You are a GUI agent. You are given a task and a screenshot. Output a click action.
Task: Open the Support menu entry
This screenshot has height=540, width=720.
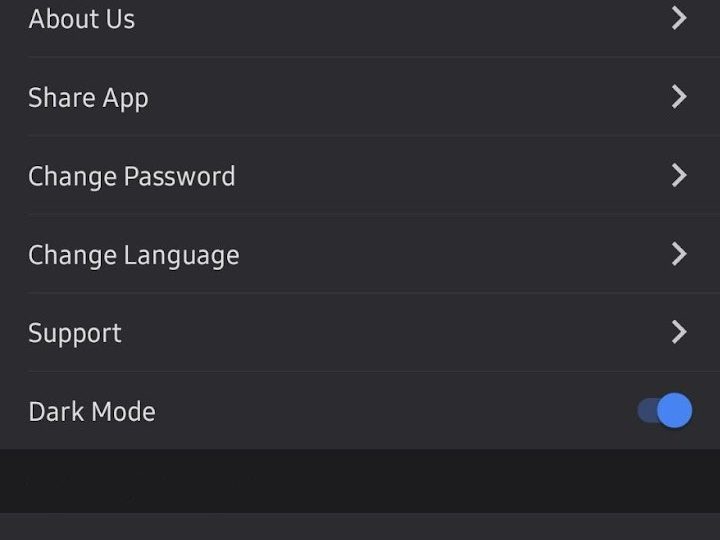pos(360,333)
